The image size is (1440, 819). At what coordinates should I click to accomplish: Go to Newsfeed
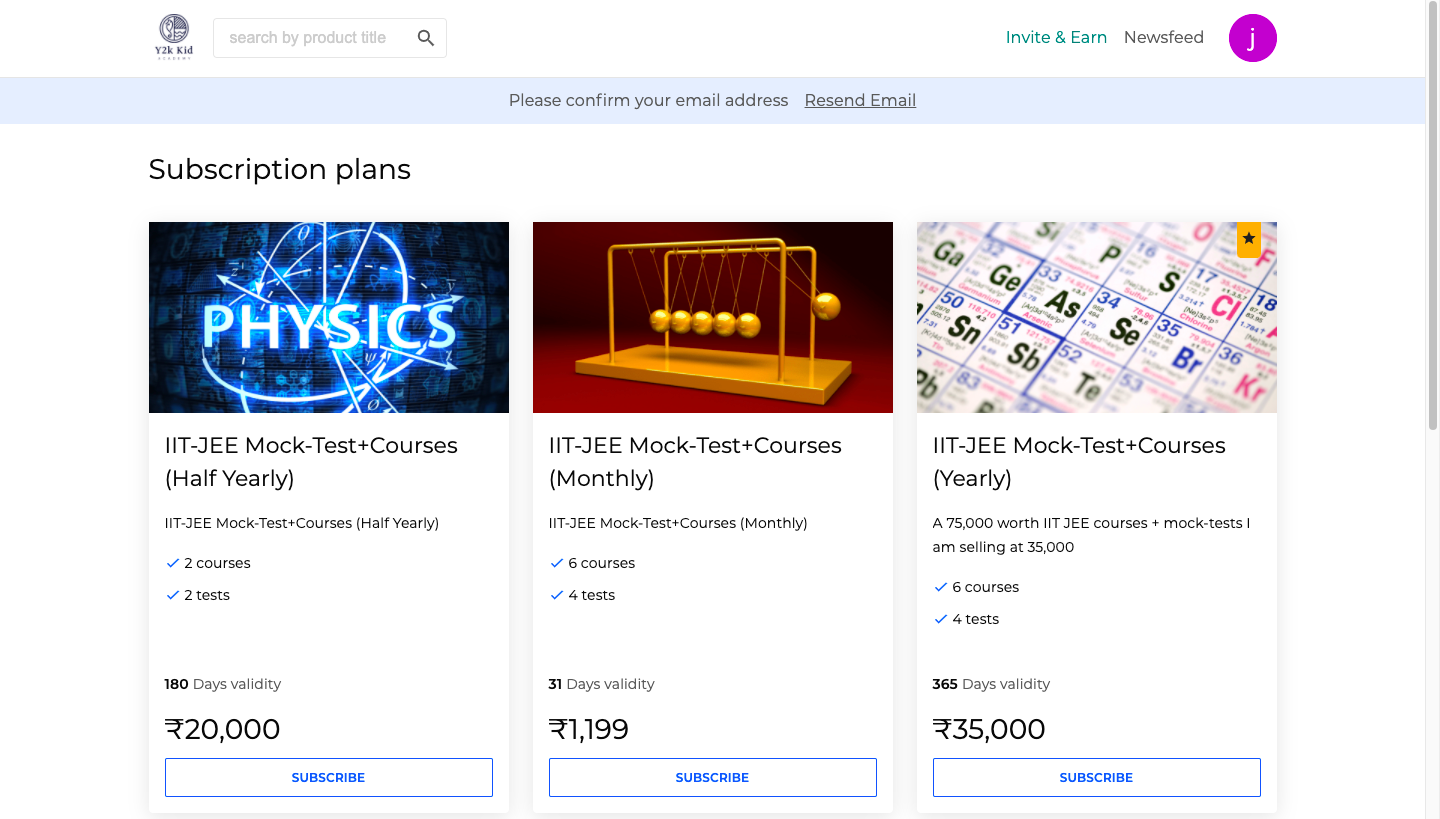pos(1163,38)
